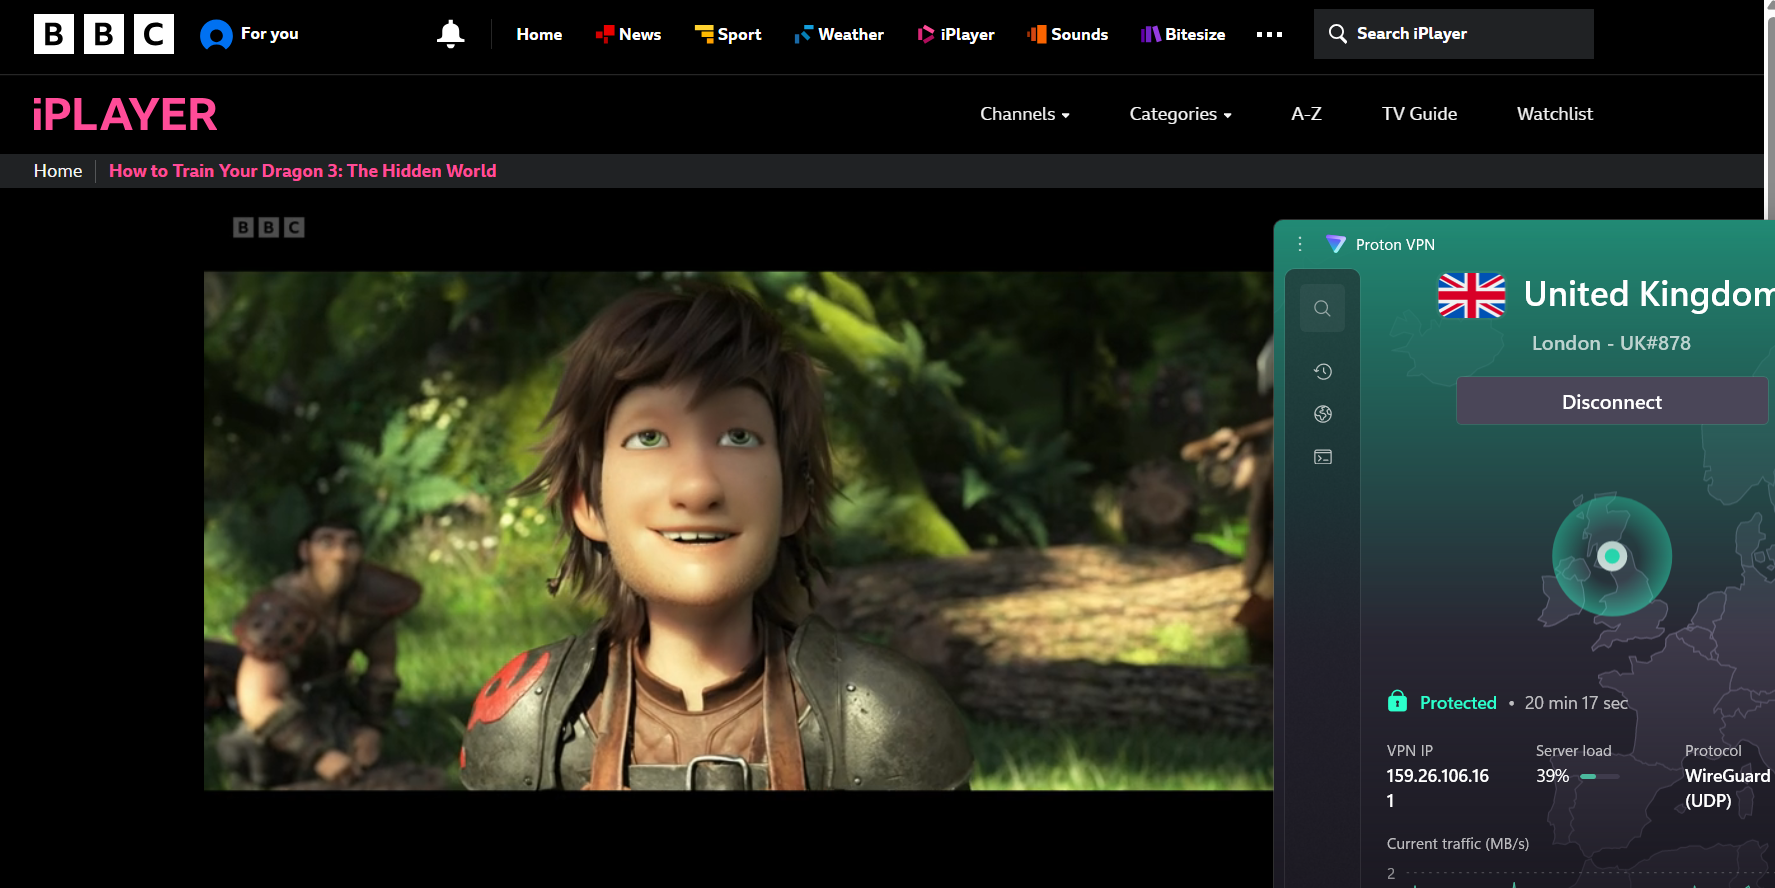This screenshot has height=888, width=1775.
Task: Click the Home breadcrumb link
Action: (x=58, y=171)
